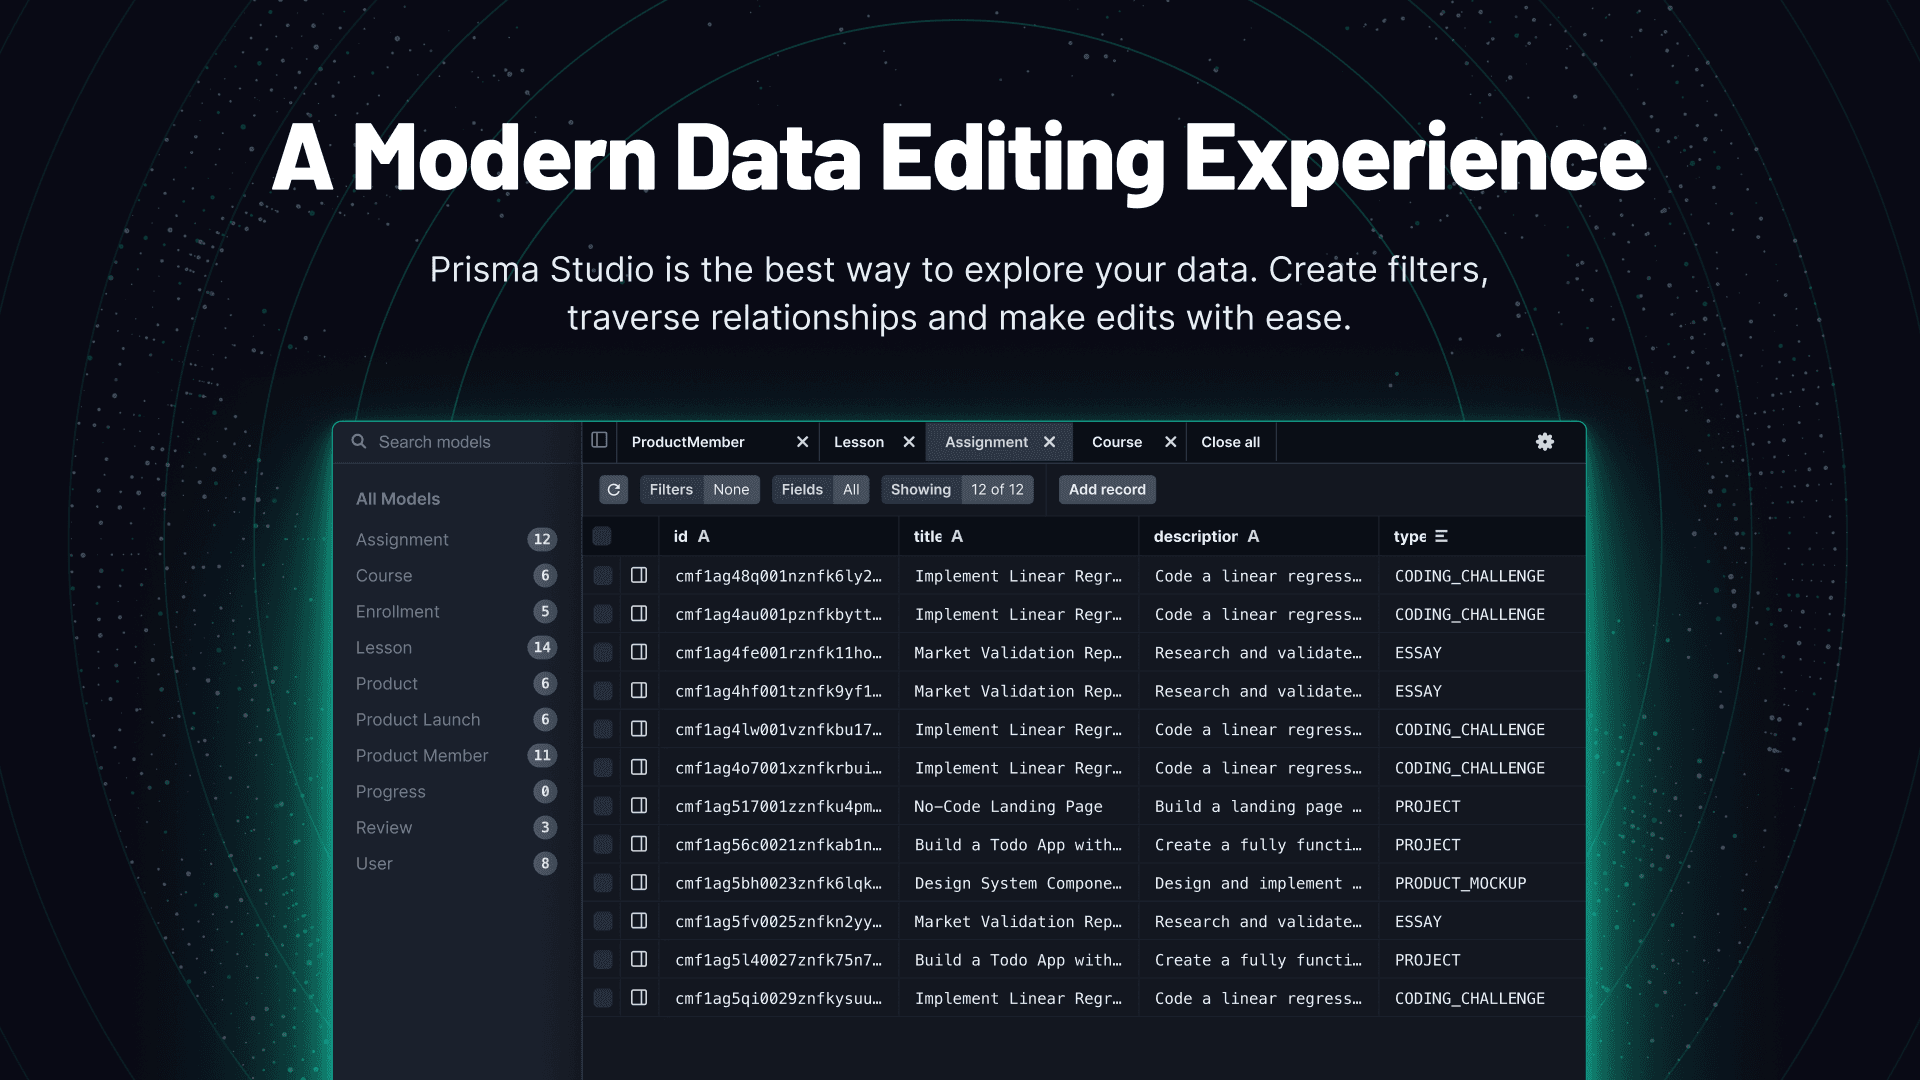Open the Showing 12 of 12 dropdown
The image size is (1920, 1080).
click(957, 489)
